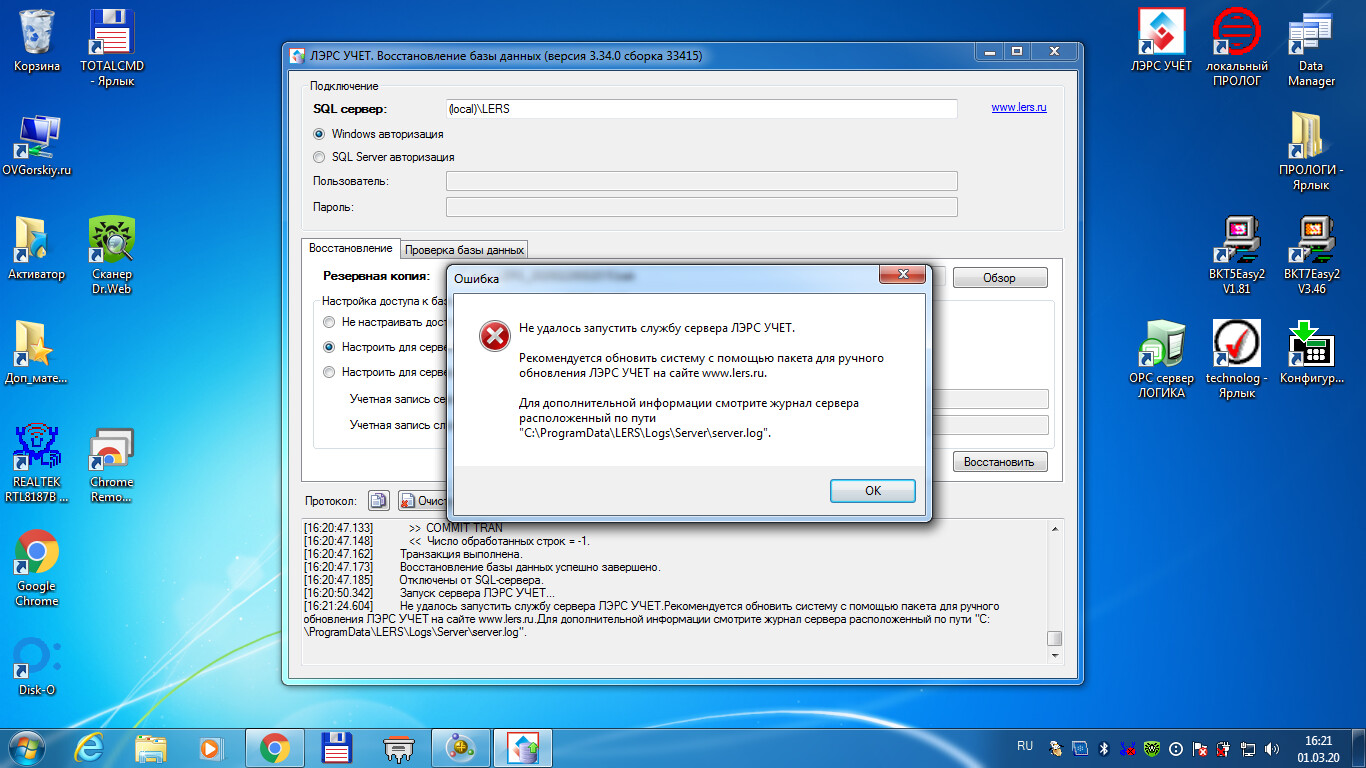The width and height of the screenshot is (1366, 768).
Task: Open Internet Explorer from the taskbar
Action: [90, 747]
